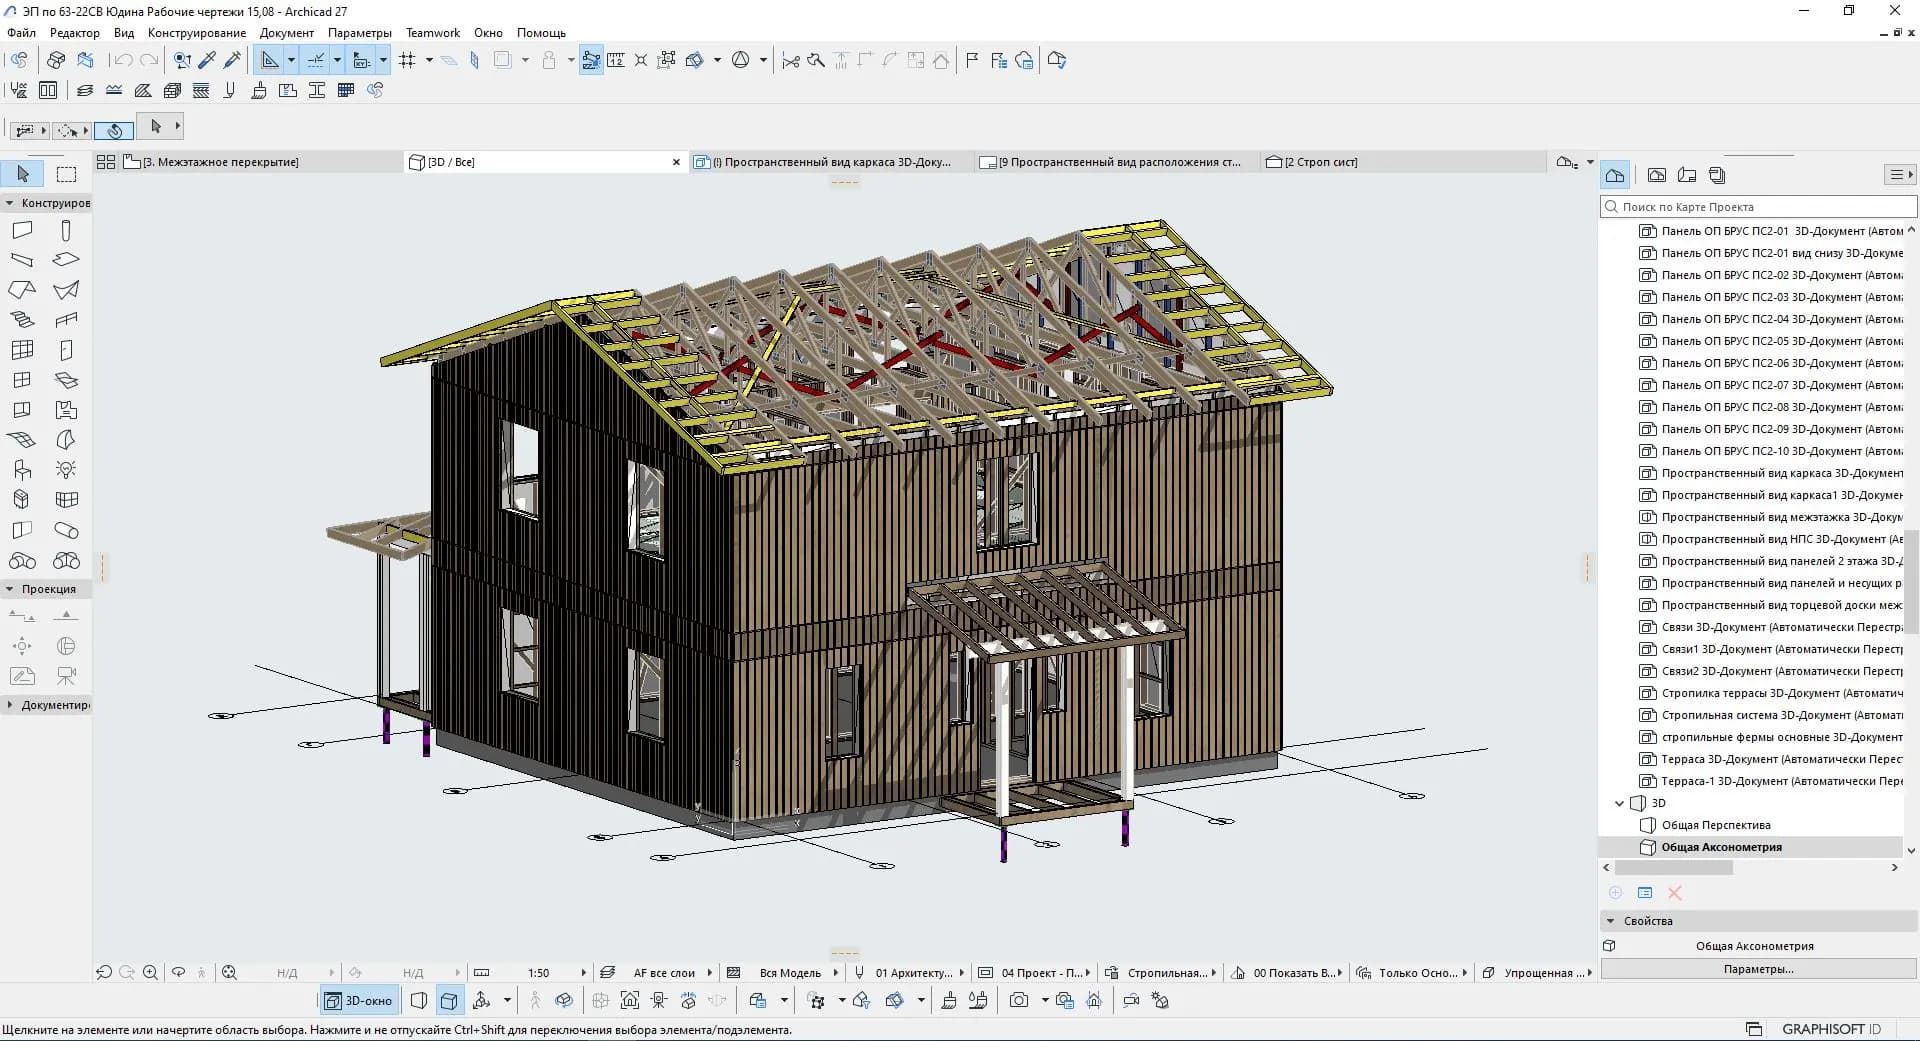Image resolution: width=1920 pixels, height=1041 pixels.
Task: Click the 'Поиск по Карте Проекта' search field
Action: click(x=1759, y=207)
